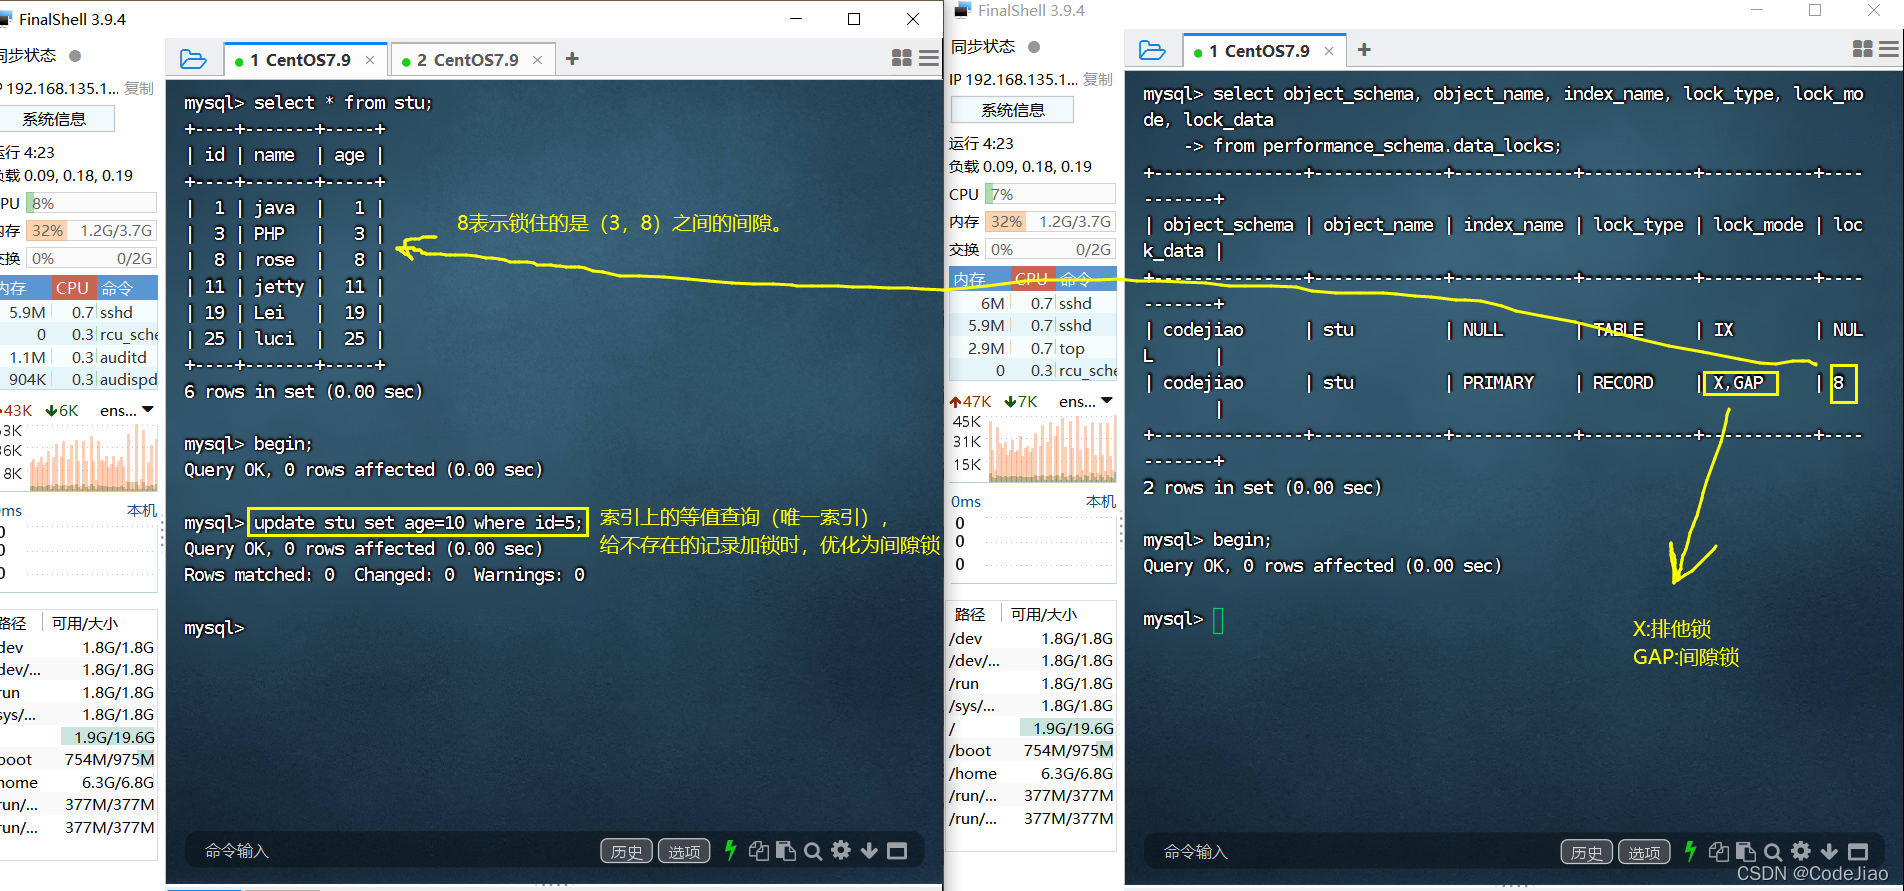Viewport: 1904px width, 891px height.
Task: Open 历史 command history in right window
Action: (x=1586, y=852)
